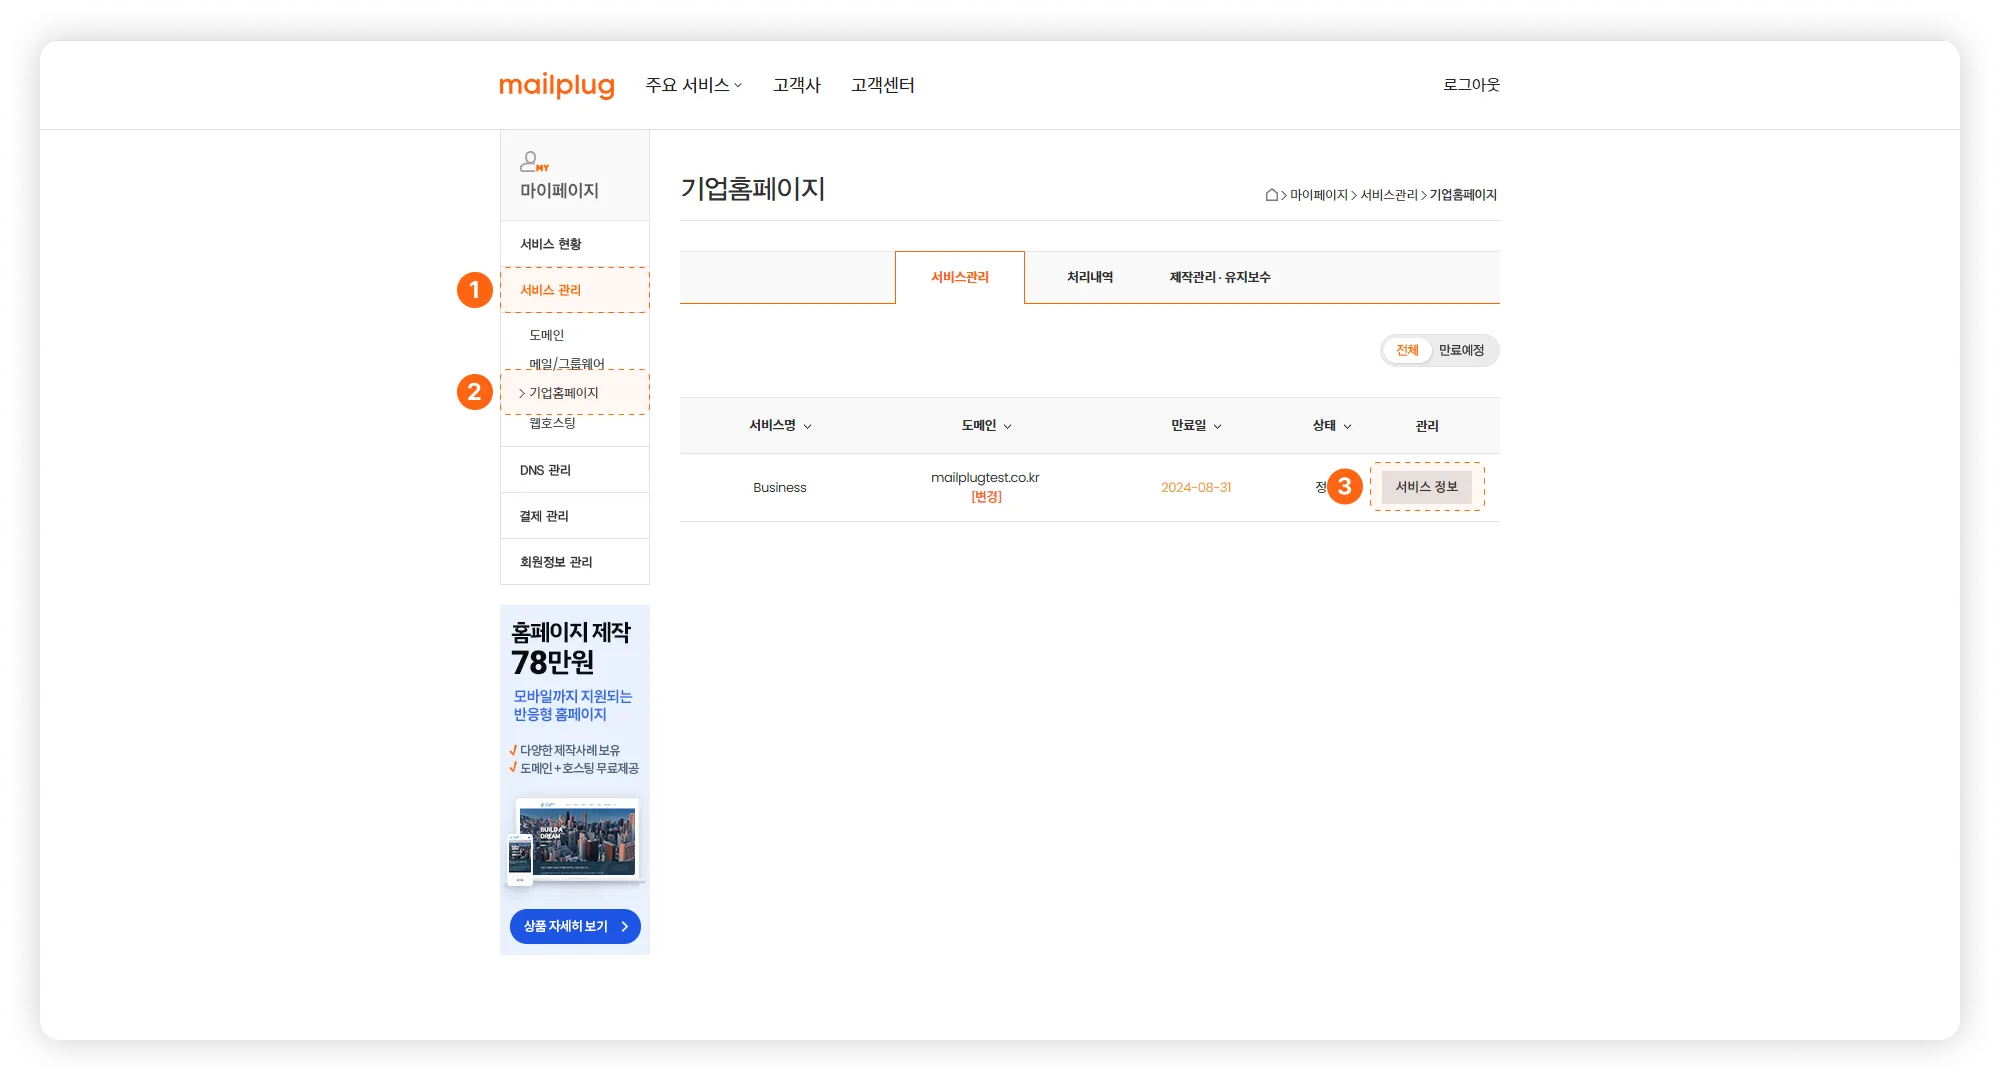
Task: Click the 서비스 정보 button
Action: pyautogui.click(x=1426, y=487)
